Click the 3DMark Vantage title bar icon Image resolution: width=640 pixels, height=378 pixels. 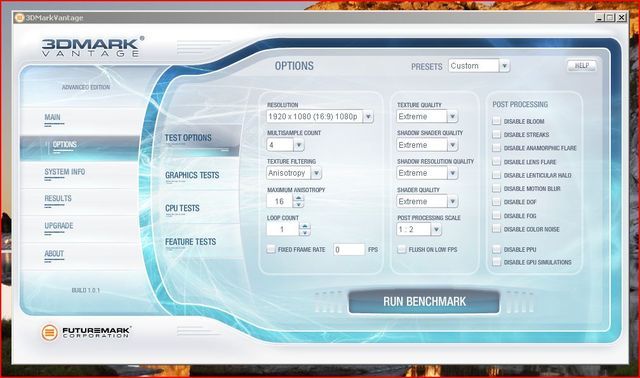point(19,18)
